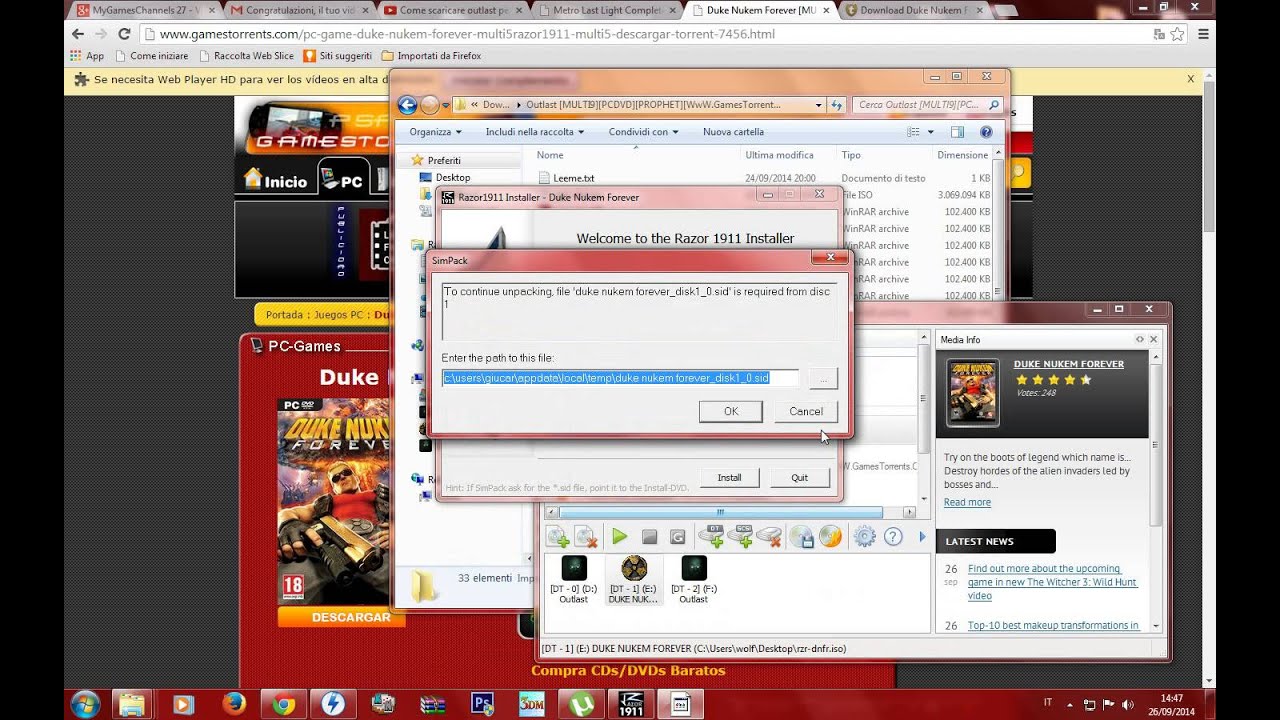Click the Add Image icon in Daemon Tools
Viewport: 1280px width, 720px height.
pos(557,537)
